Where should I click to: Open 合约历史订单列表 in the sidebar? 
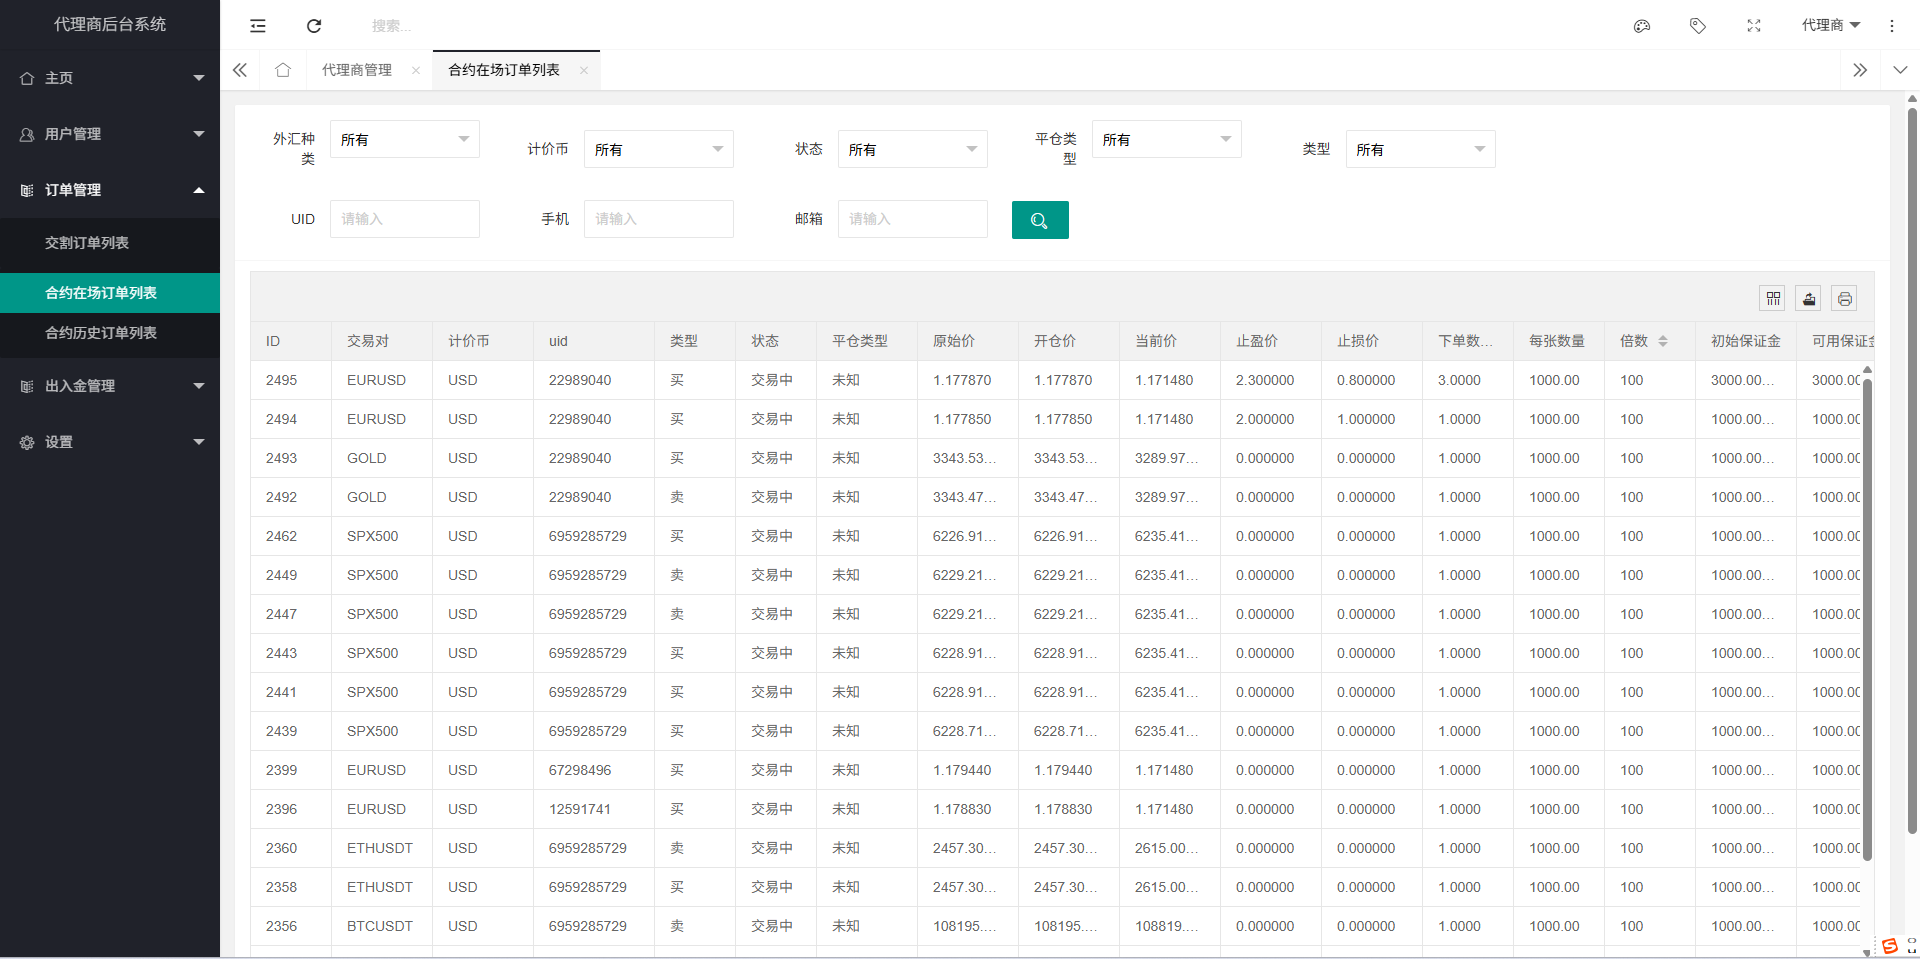pyautogui.click(x=101, y=333)
